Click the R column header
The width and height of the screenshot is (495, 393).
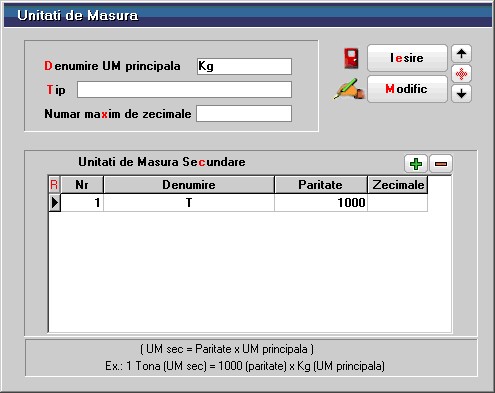click(x=54, y=185)
